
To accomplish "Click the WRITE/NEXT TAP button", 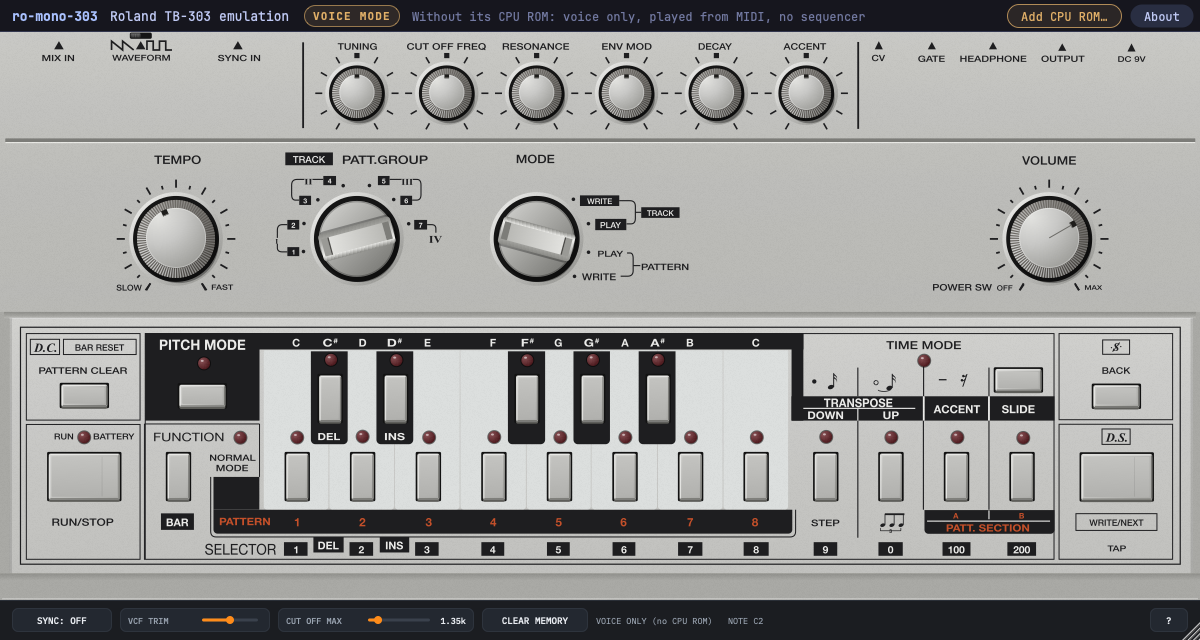I will pyautogui.click(x=1116, y=477).
